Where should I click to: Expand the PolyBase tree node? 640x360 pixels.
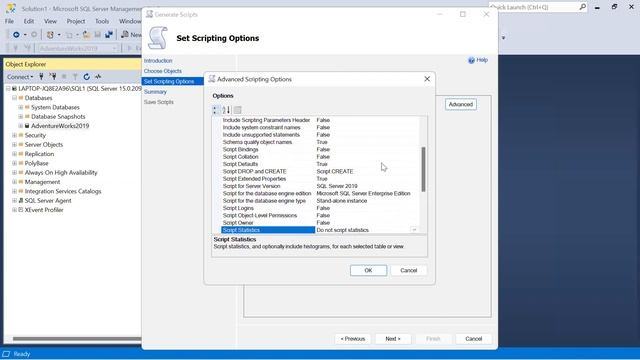pyautogui.click(x=14, y=163)
